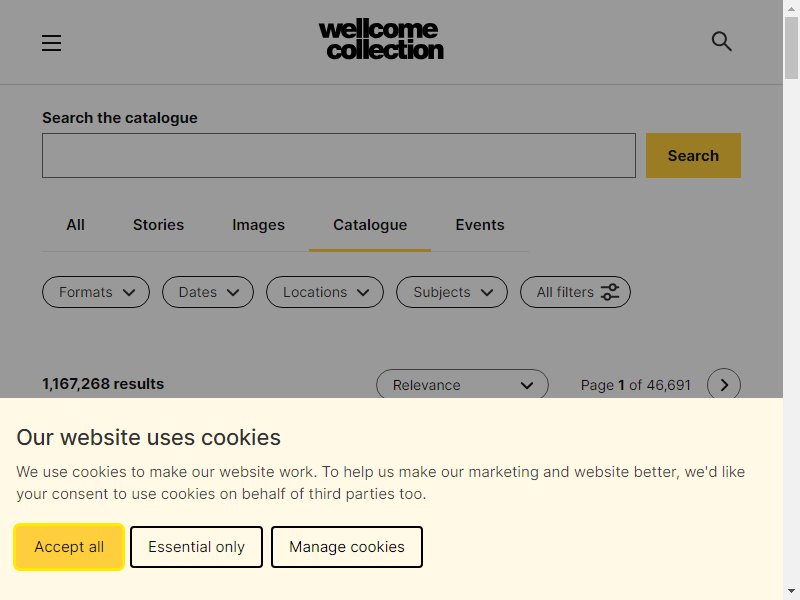The height and width of the screenshot is (600, 800).
Task: Switch to the Images tab
Action: pyautogui.click(x=258, y=225)
